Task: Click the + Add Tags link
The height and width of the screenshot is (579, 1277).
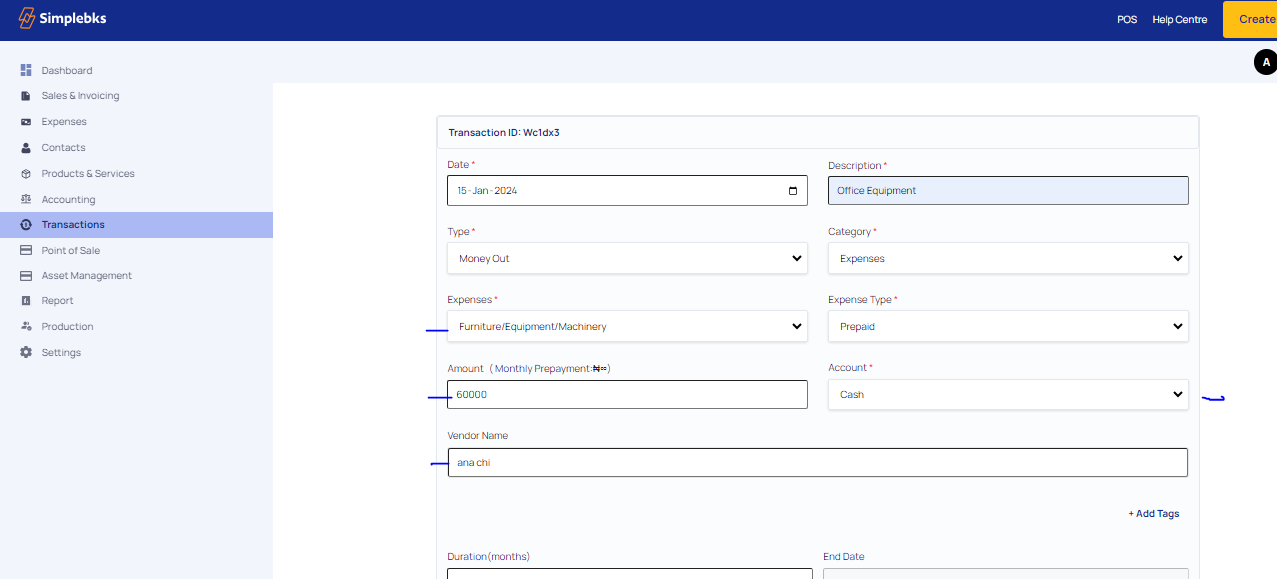Action: [1154, 514]
